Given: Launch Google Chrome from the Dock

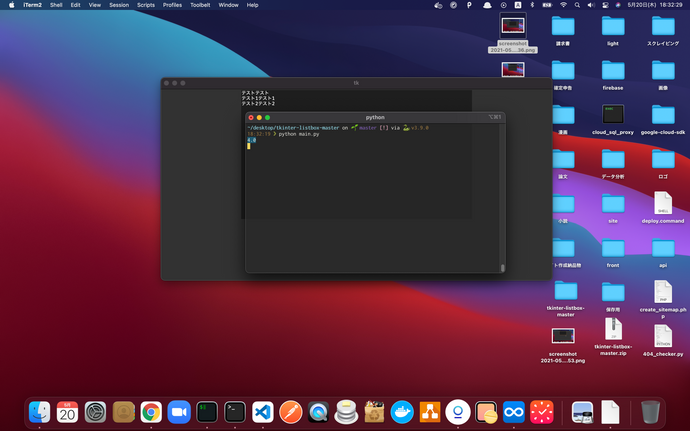Looking at the screenshot, I should 151,413.
